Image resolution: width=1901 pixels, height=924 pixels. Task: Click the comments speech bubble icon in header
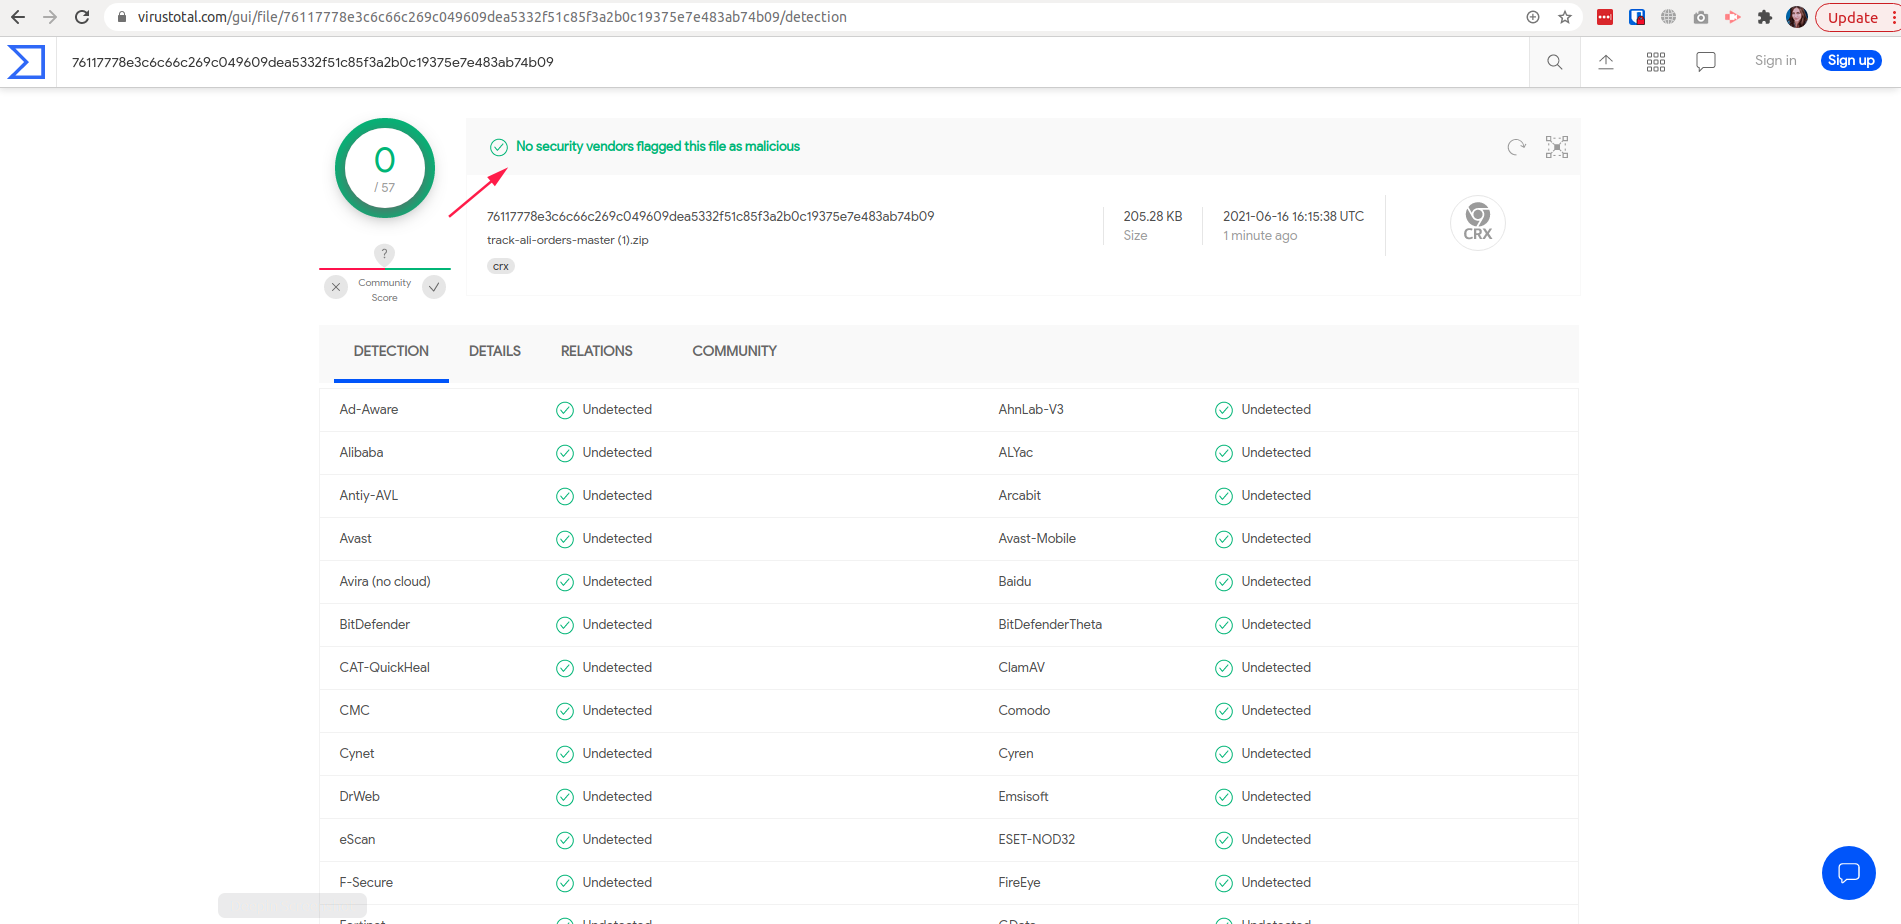pyautogui.click(x=1706, y=62)
